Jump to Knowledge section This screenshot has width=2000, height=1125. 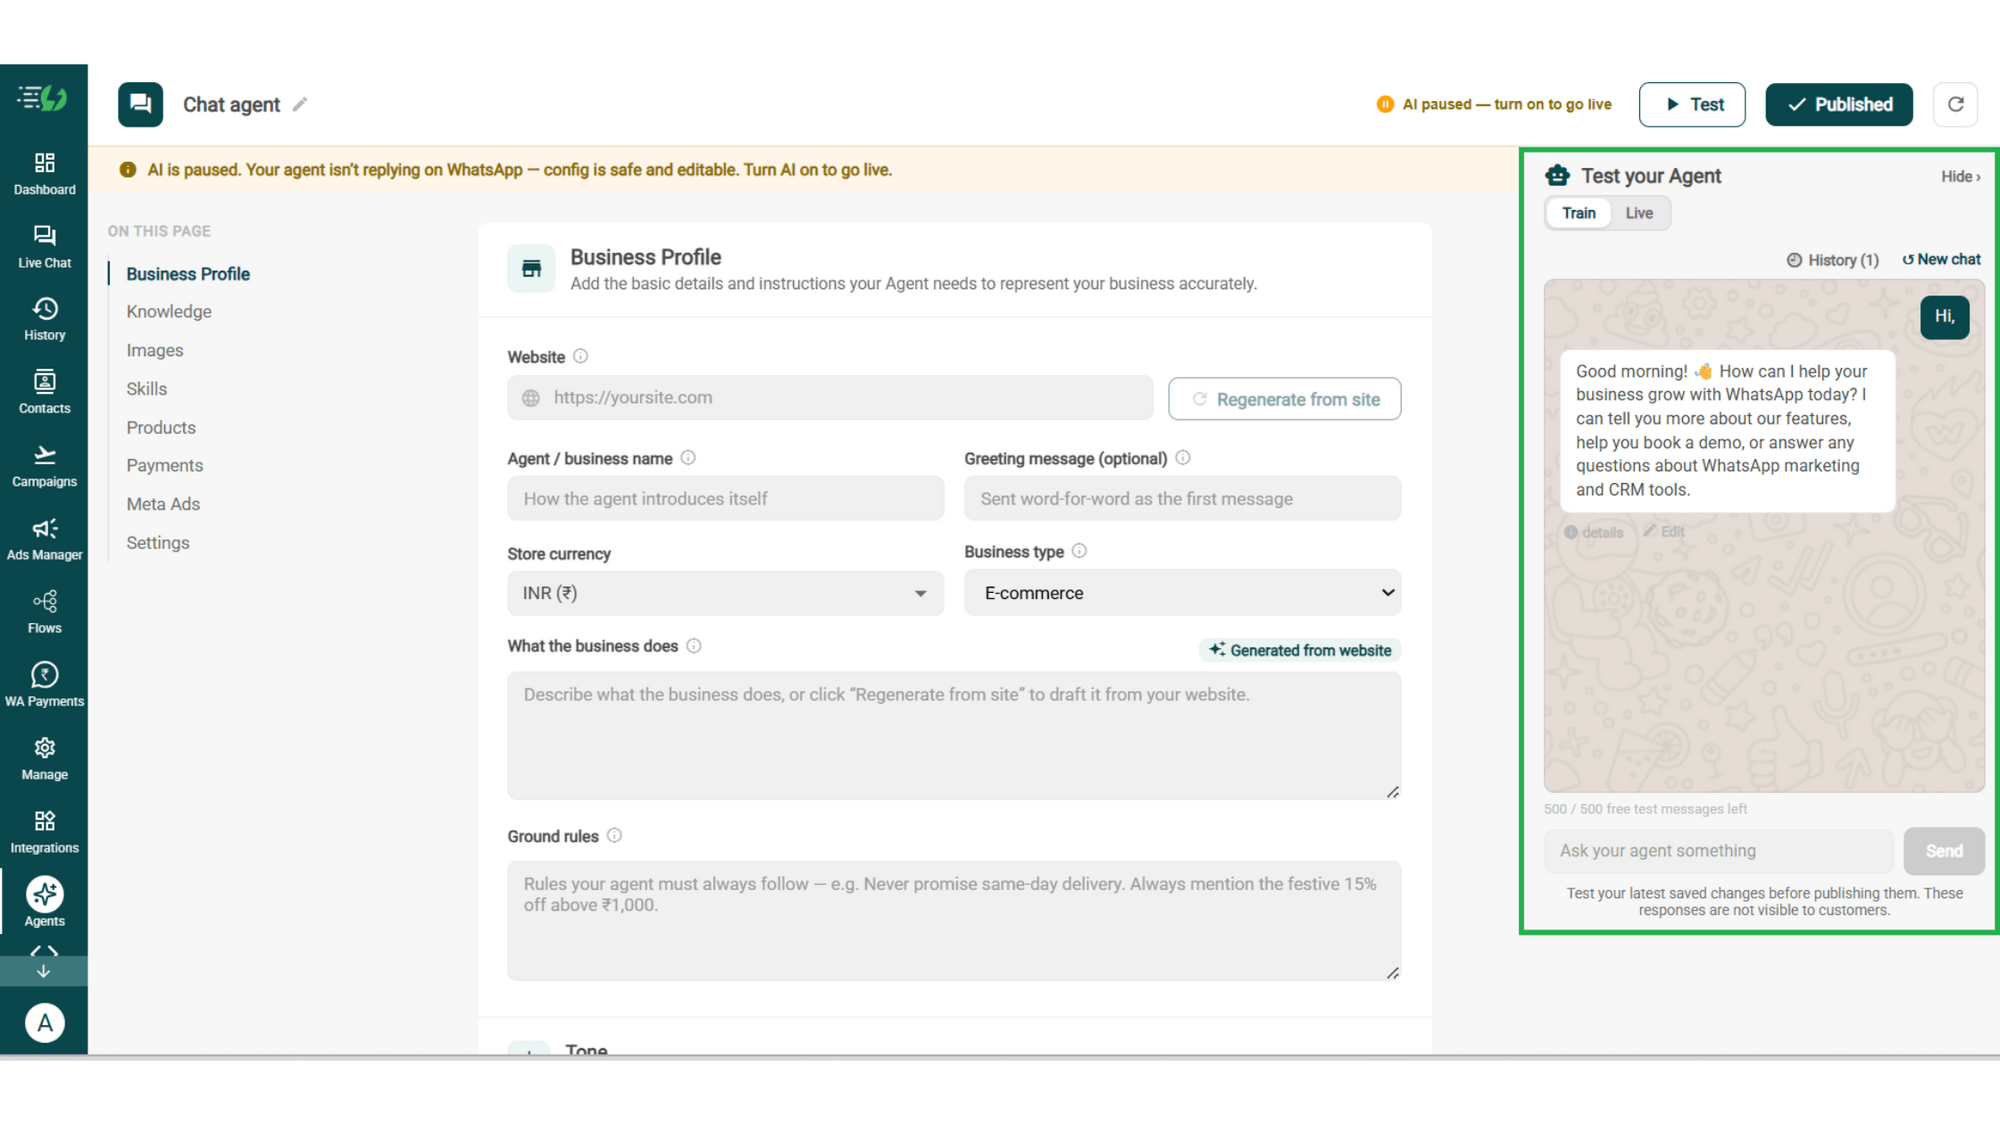click(169, 311)
